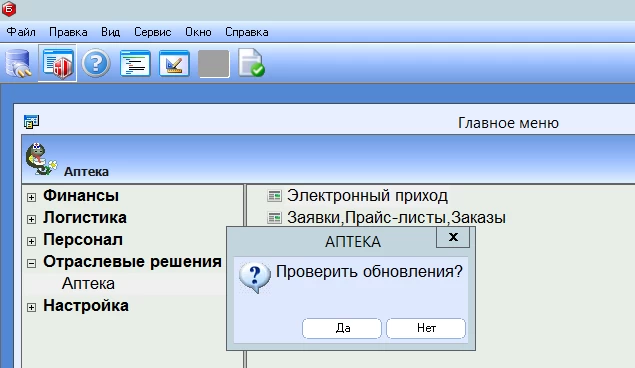Click the АПТЕКА dialog title bar
Image resolution: width=635 pixels, height=368 pixels.
(353, 242)
